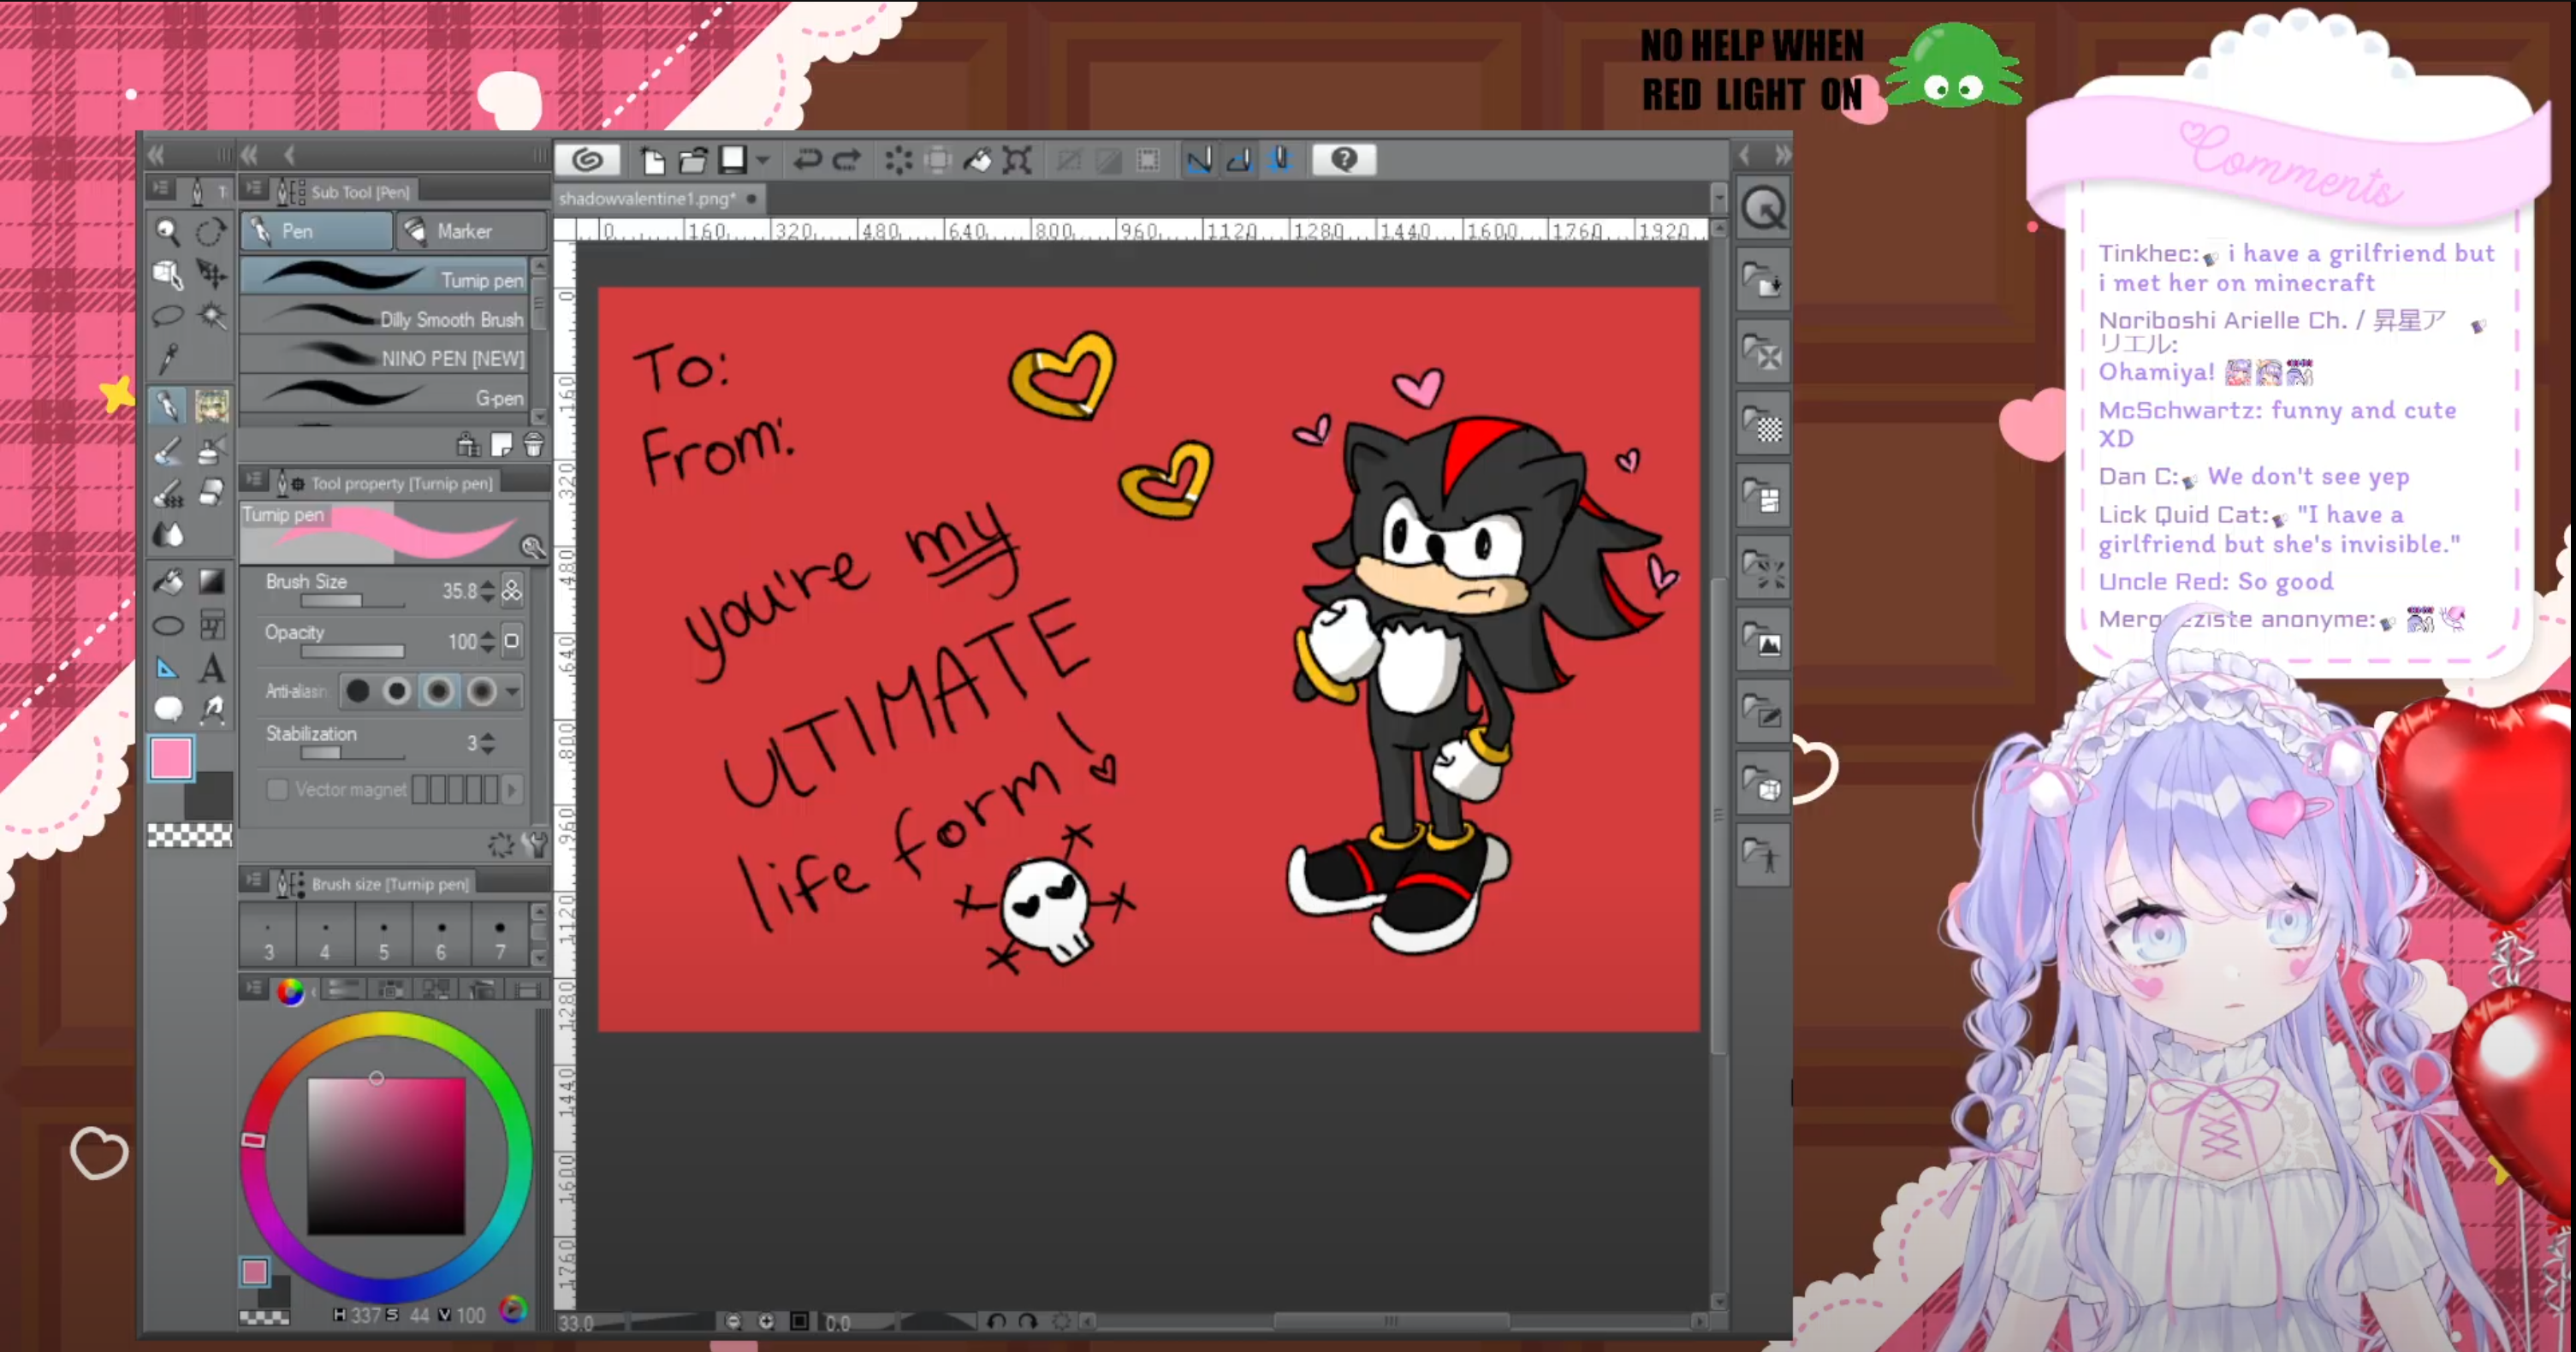Select the Lasso selection tool
This screenshot has height=1352, width=2576.
click(x=167, y=316)
